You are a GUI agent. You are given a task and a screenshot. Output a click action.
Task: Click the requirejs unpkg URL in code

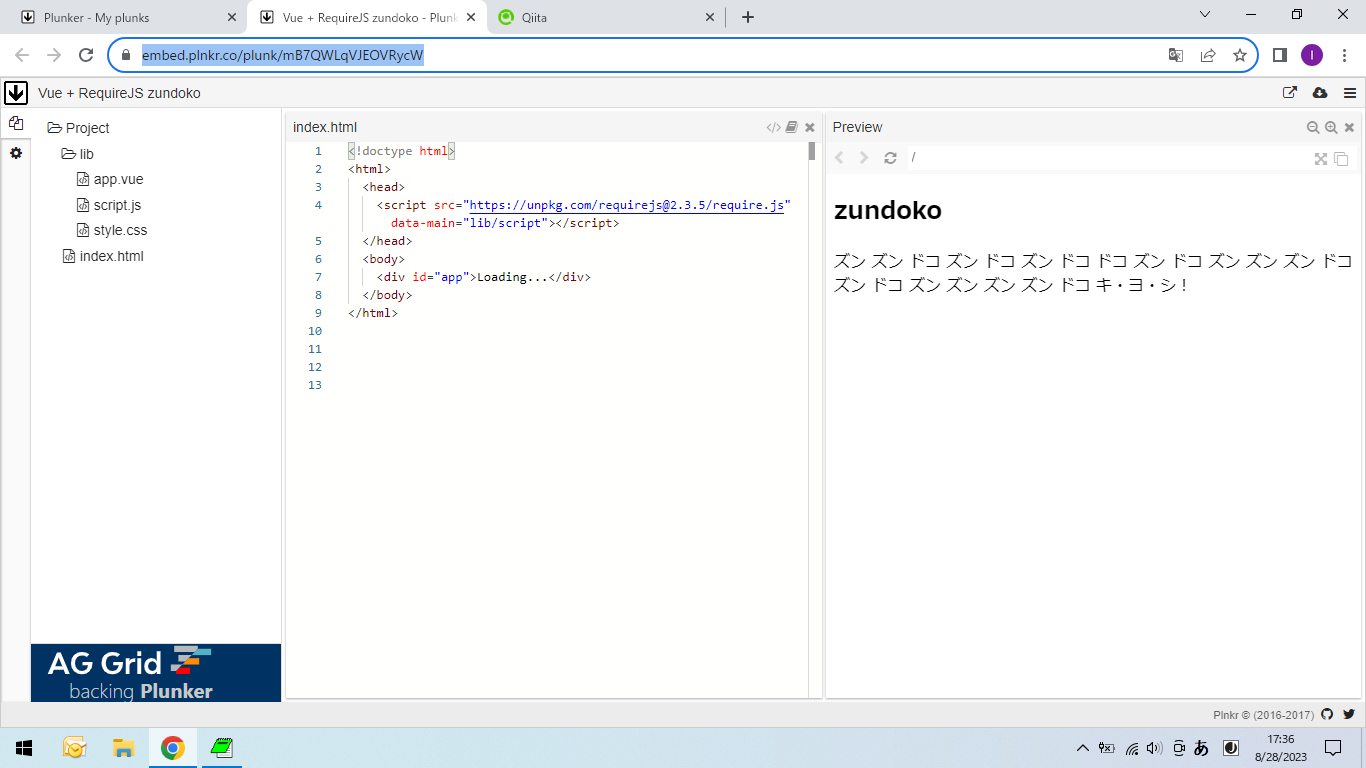pos(626,205)
